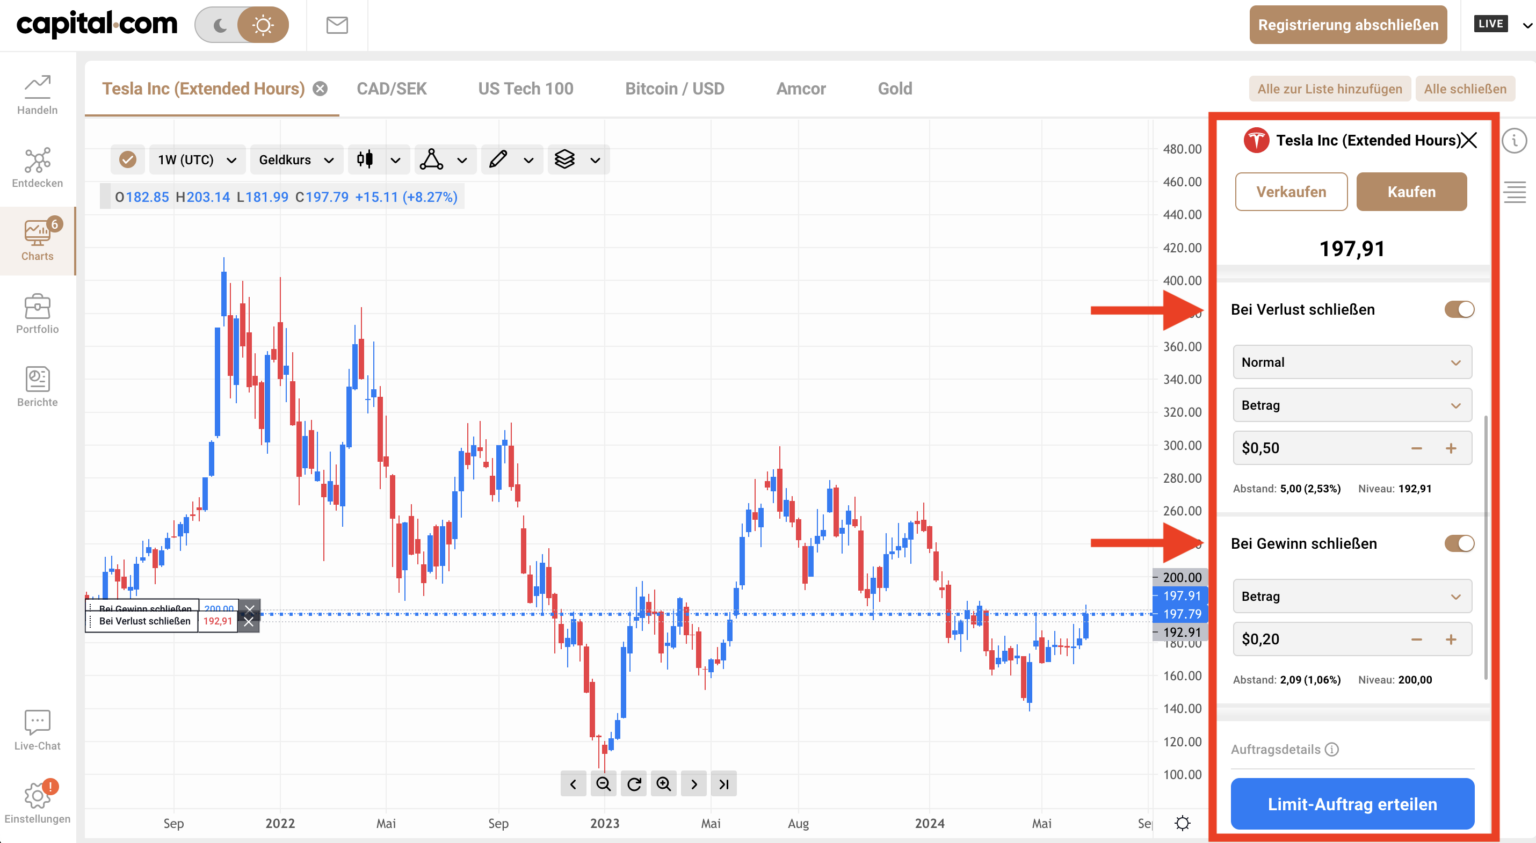This screenshot has width=1536, height=843.
Task: Select the US Tech 100 tab
Action: pos(525,88)
